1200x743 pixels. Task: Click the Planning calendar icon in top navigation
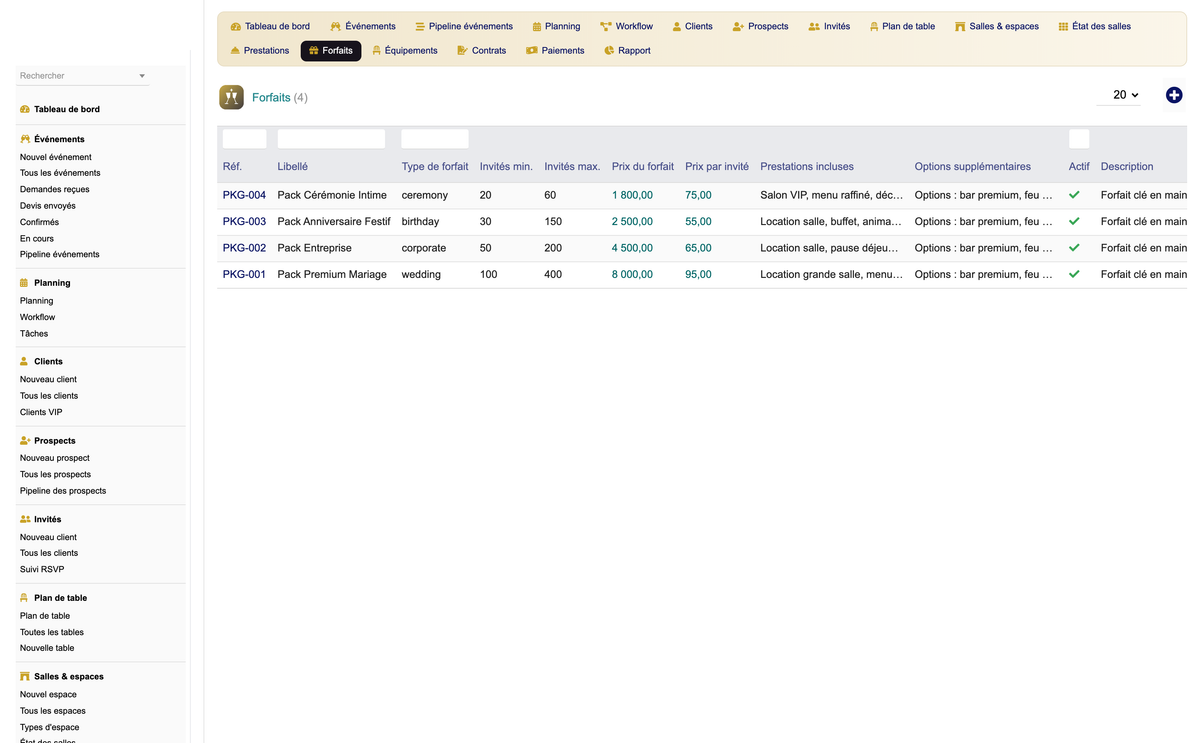click(537, 26)
